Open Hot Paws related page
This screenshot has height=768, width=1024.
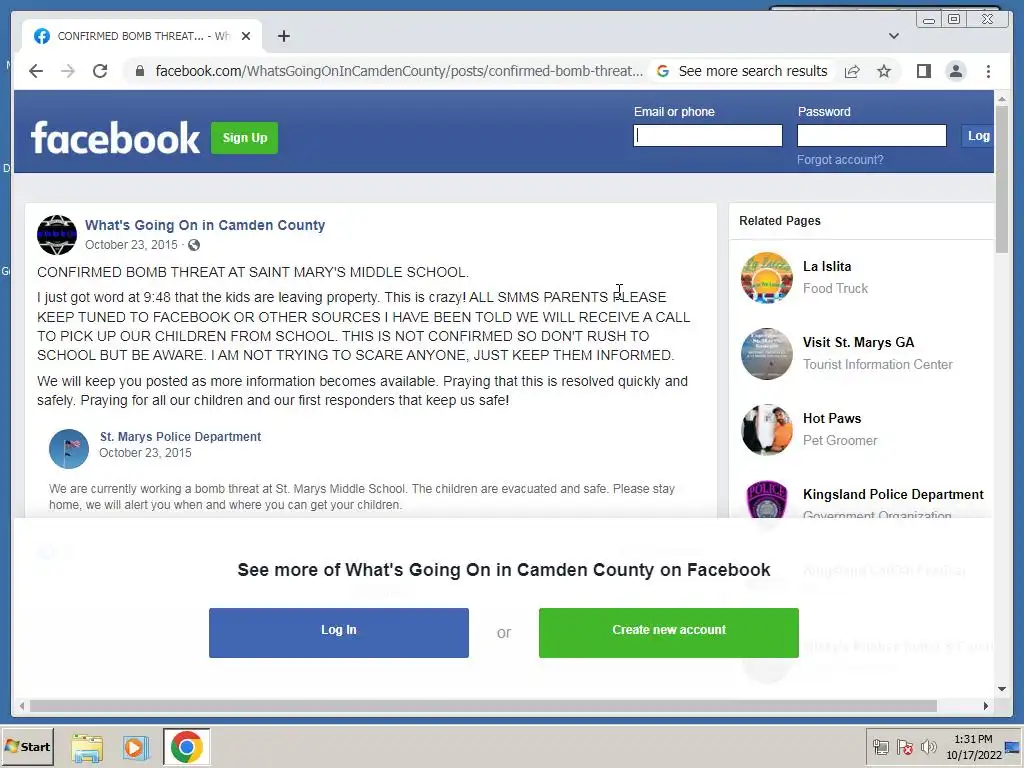(832, 419)
